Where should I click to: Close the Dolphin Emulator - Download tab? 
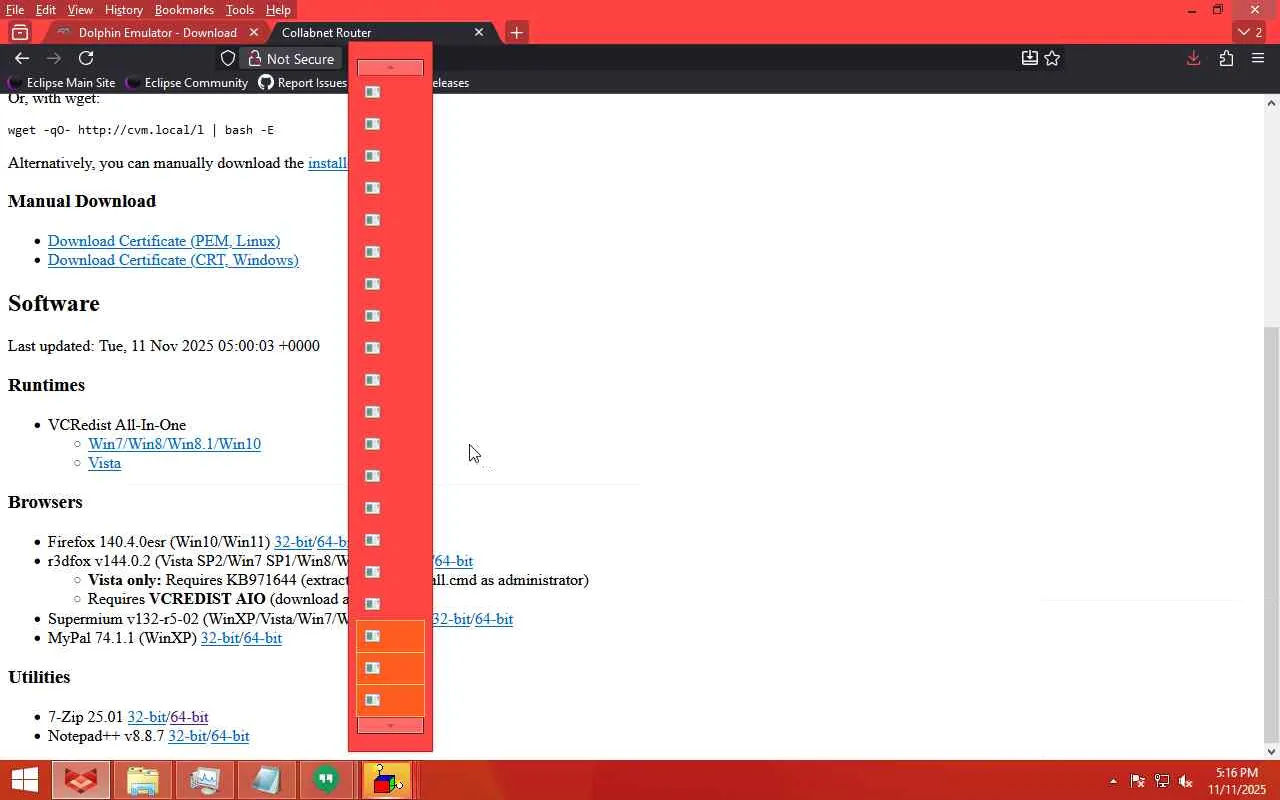point(254,32)
